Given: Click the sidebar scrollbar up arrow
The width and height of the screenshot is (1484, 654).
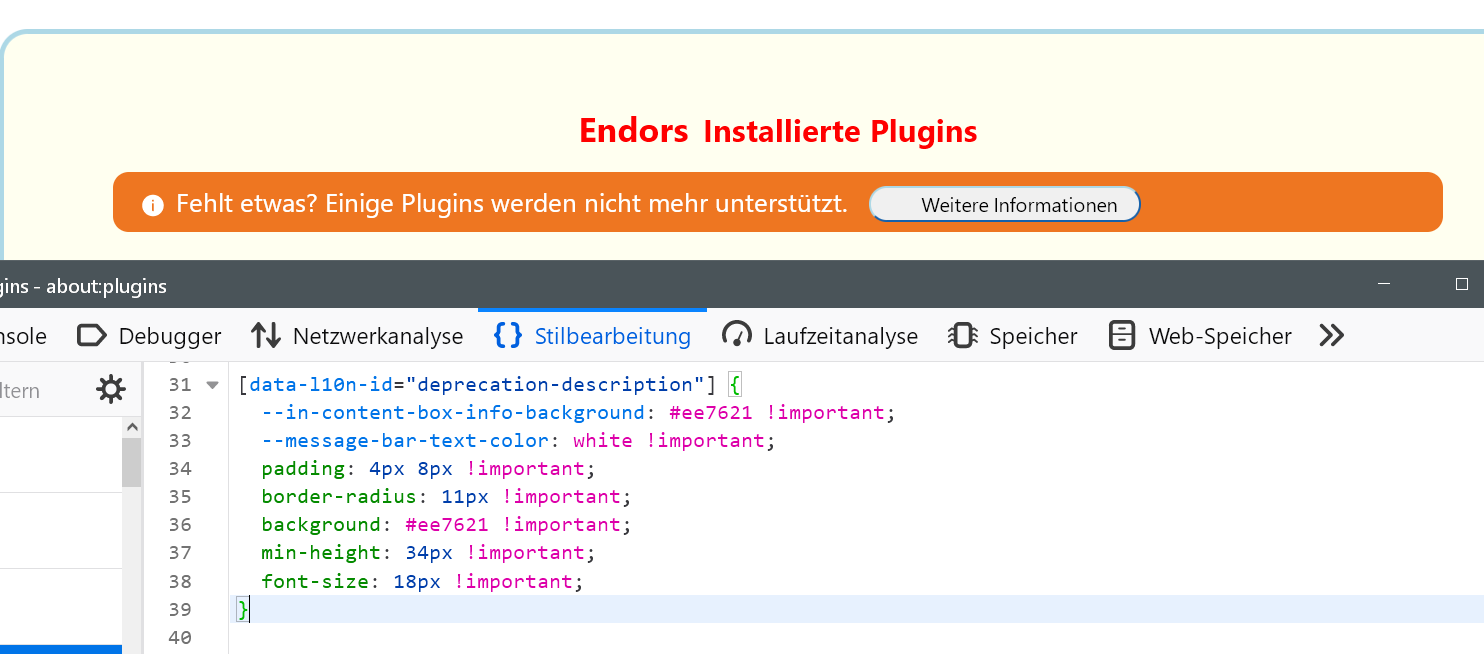Looking at the screenshot, I should (131, 427).
